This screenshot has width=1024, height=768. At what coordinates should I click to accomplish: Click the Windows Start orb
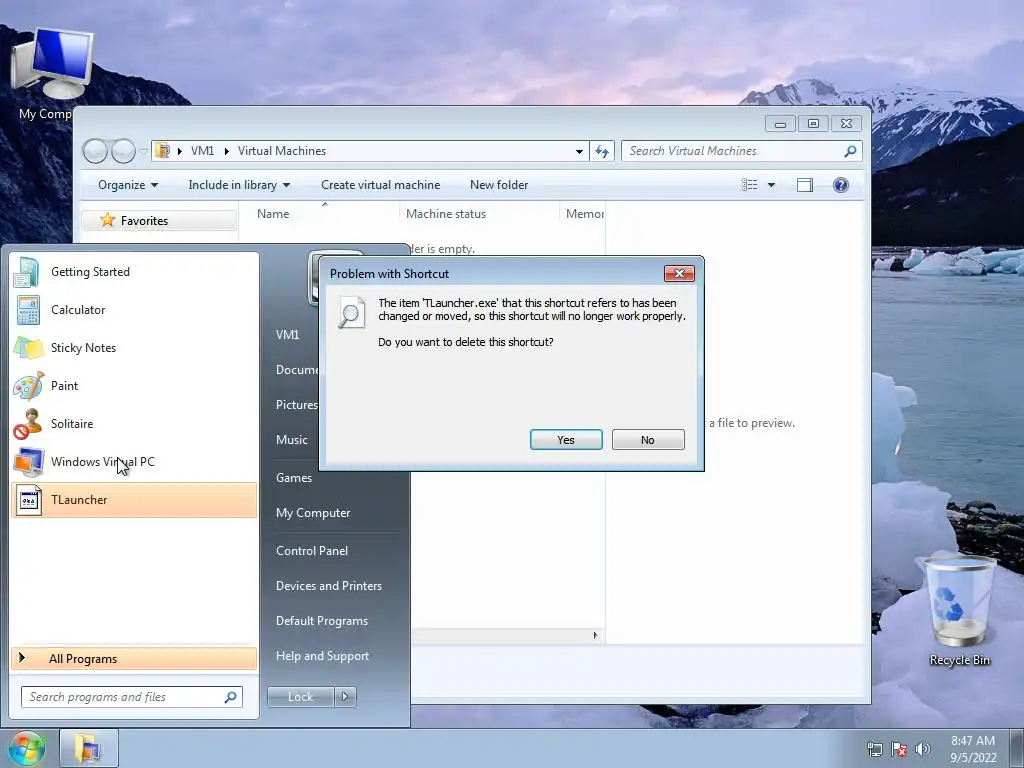pyautogui.click(x=26, y=748)
